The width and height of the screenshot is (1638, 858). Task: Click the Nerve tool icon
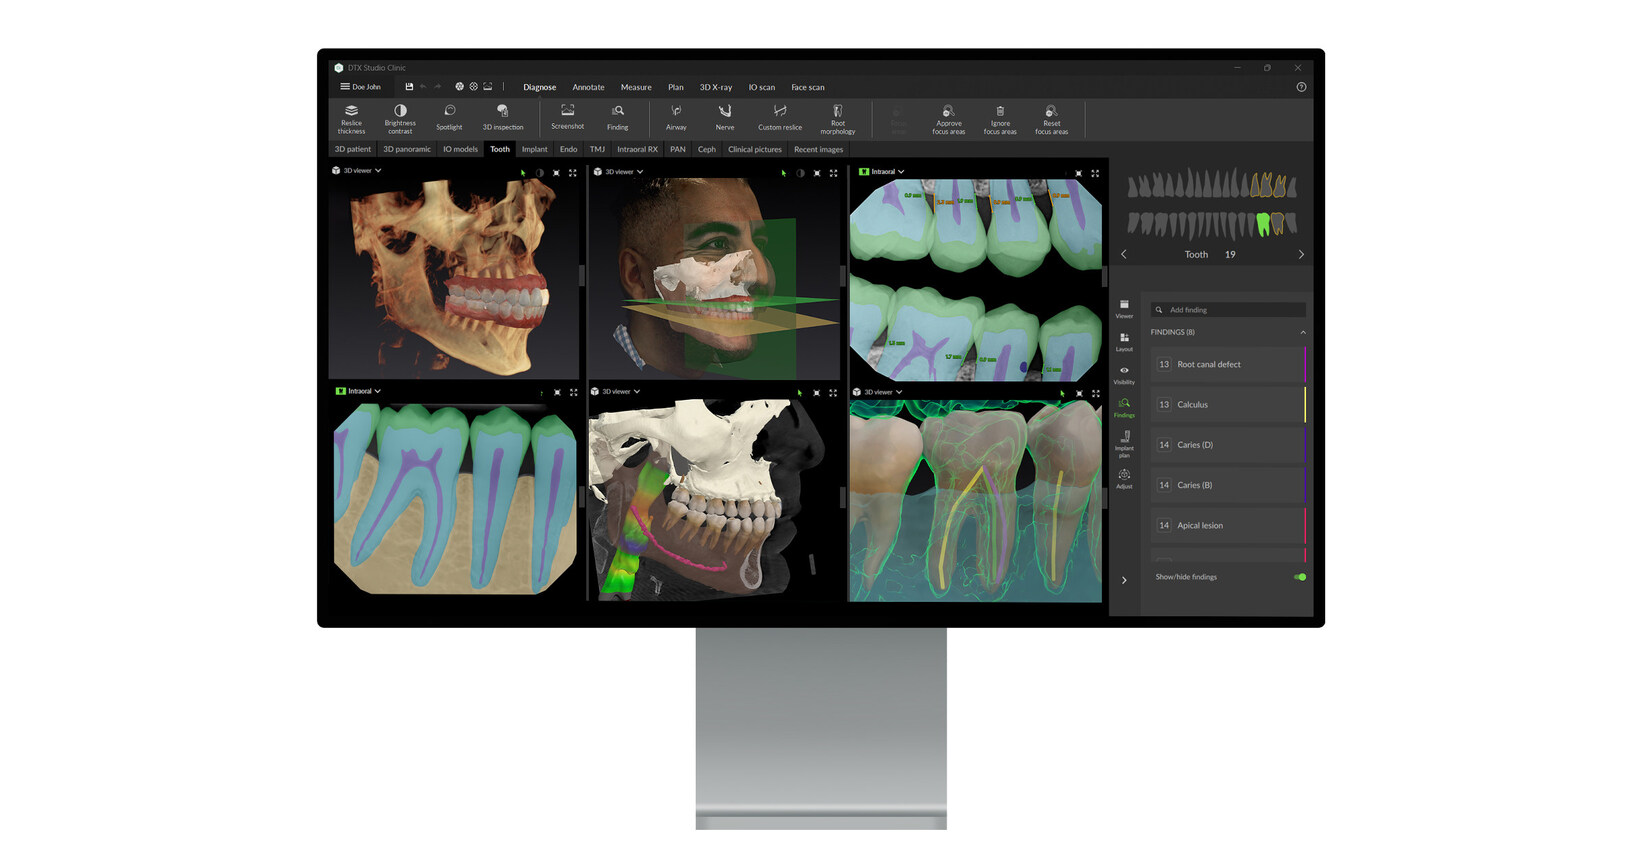(x=725, y=118)
